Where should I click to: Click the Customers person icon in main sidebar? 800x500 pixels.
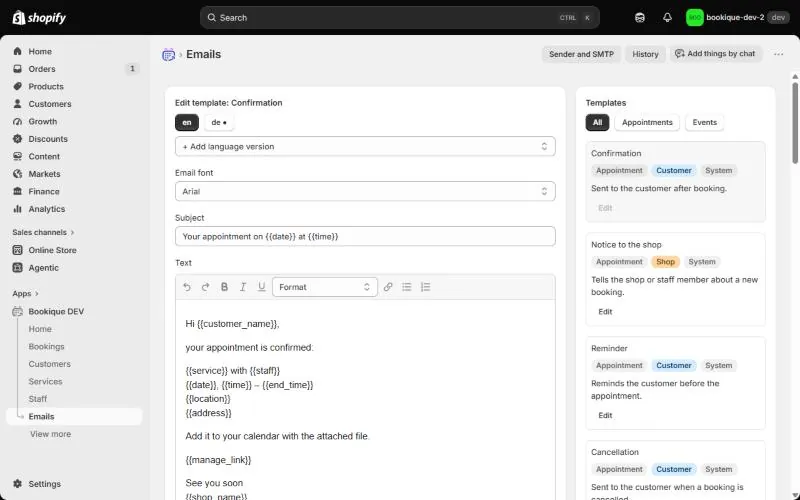tap(18, 104)
